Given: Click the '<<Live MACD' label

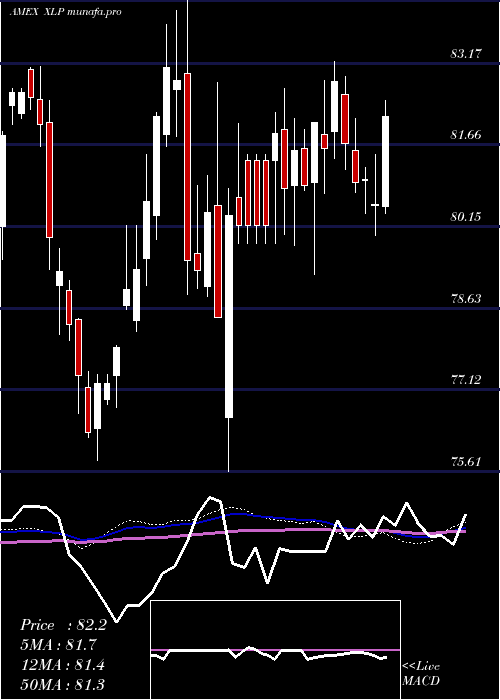Looking at the screenshot, I should coord(421,674).
